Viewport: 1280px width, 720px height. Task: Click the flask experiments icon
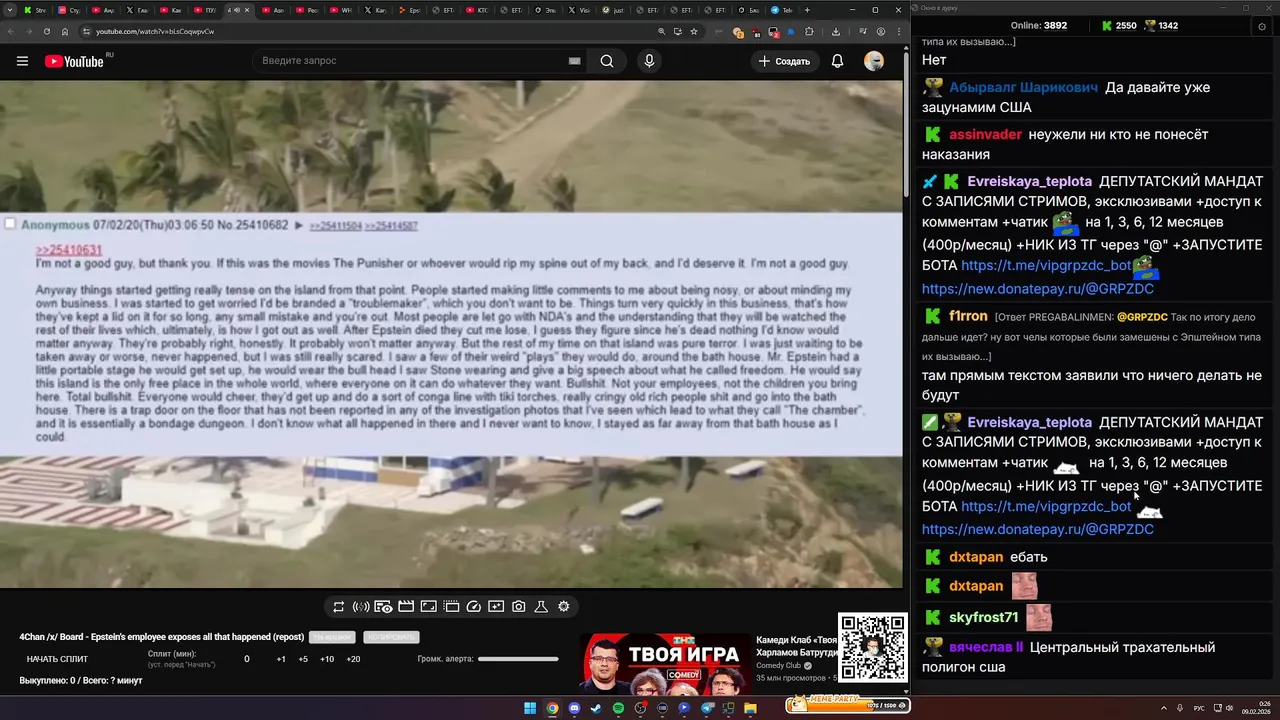click(x=541, y=607)
